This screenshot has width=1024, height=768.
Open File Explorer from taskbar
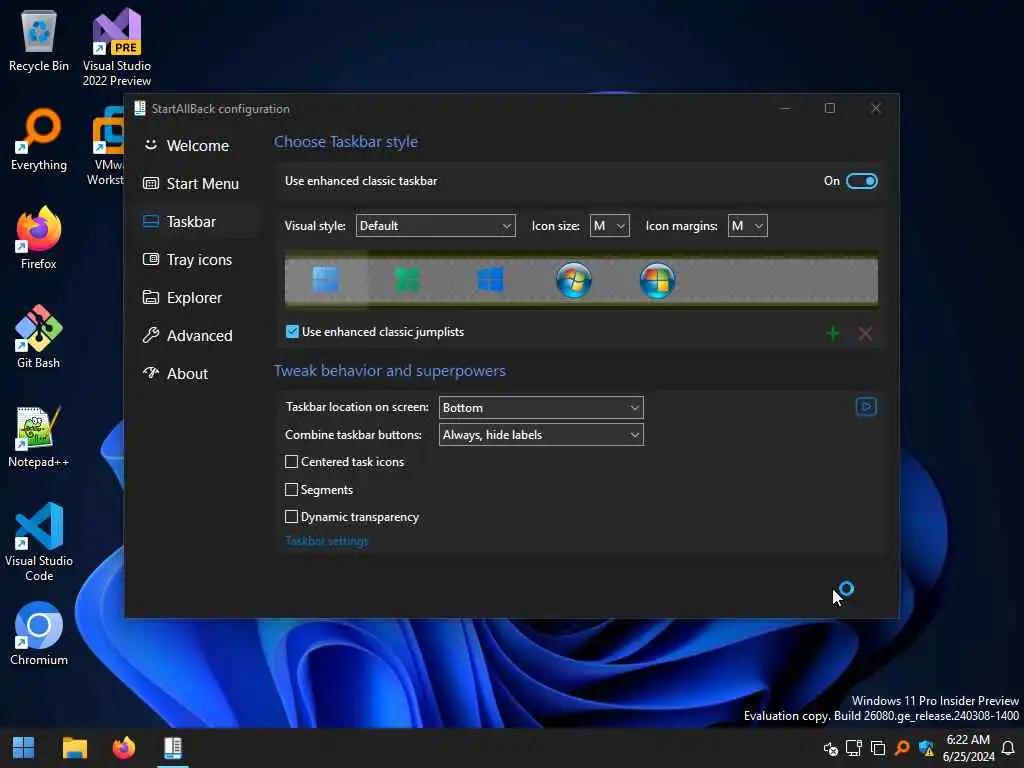[x=74, y=748]
